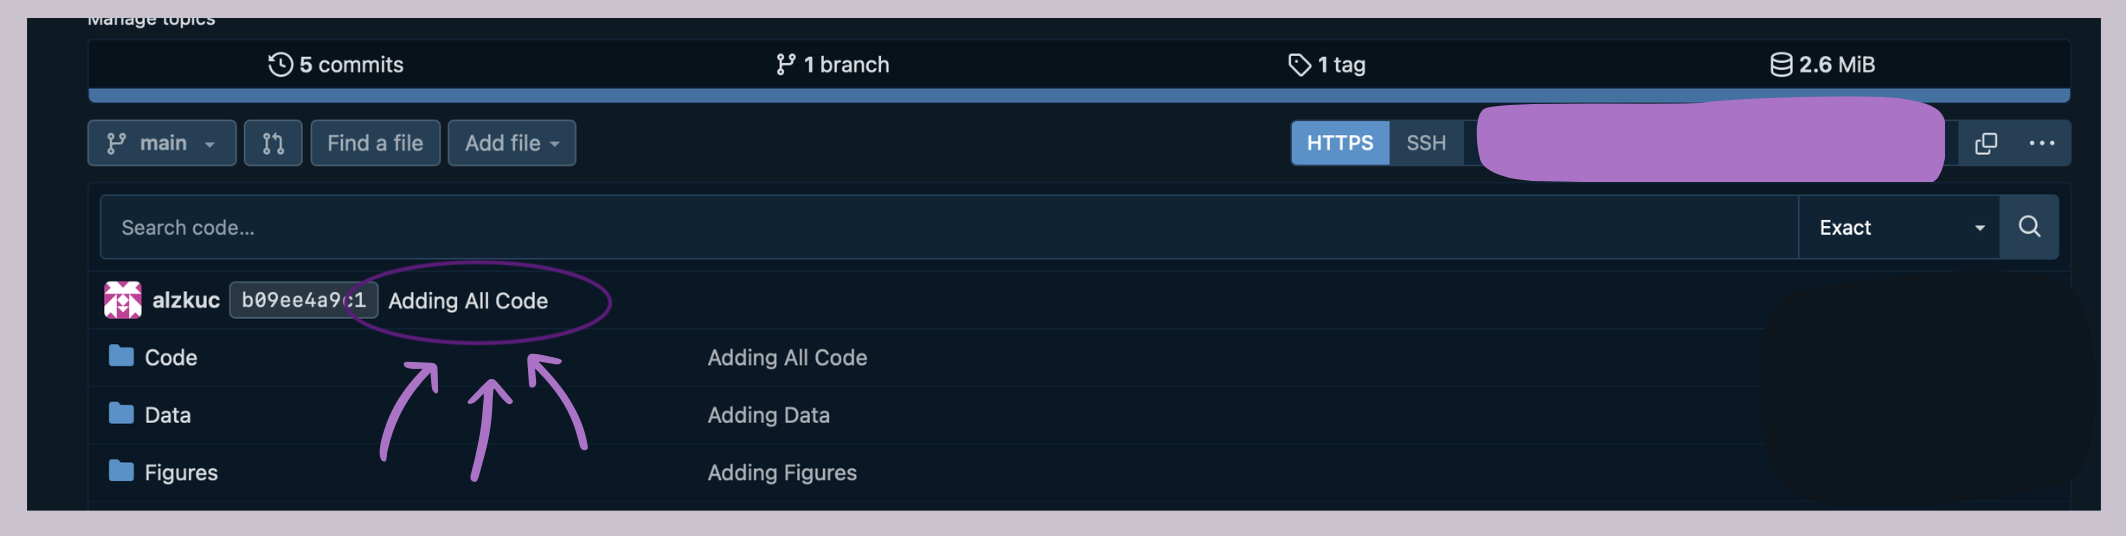Click the commits history clock icon
This screenshot has width=2126, height=536.
pyautogui.click(x=280, y=65)
